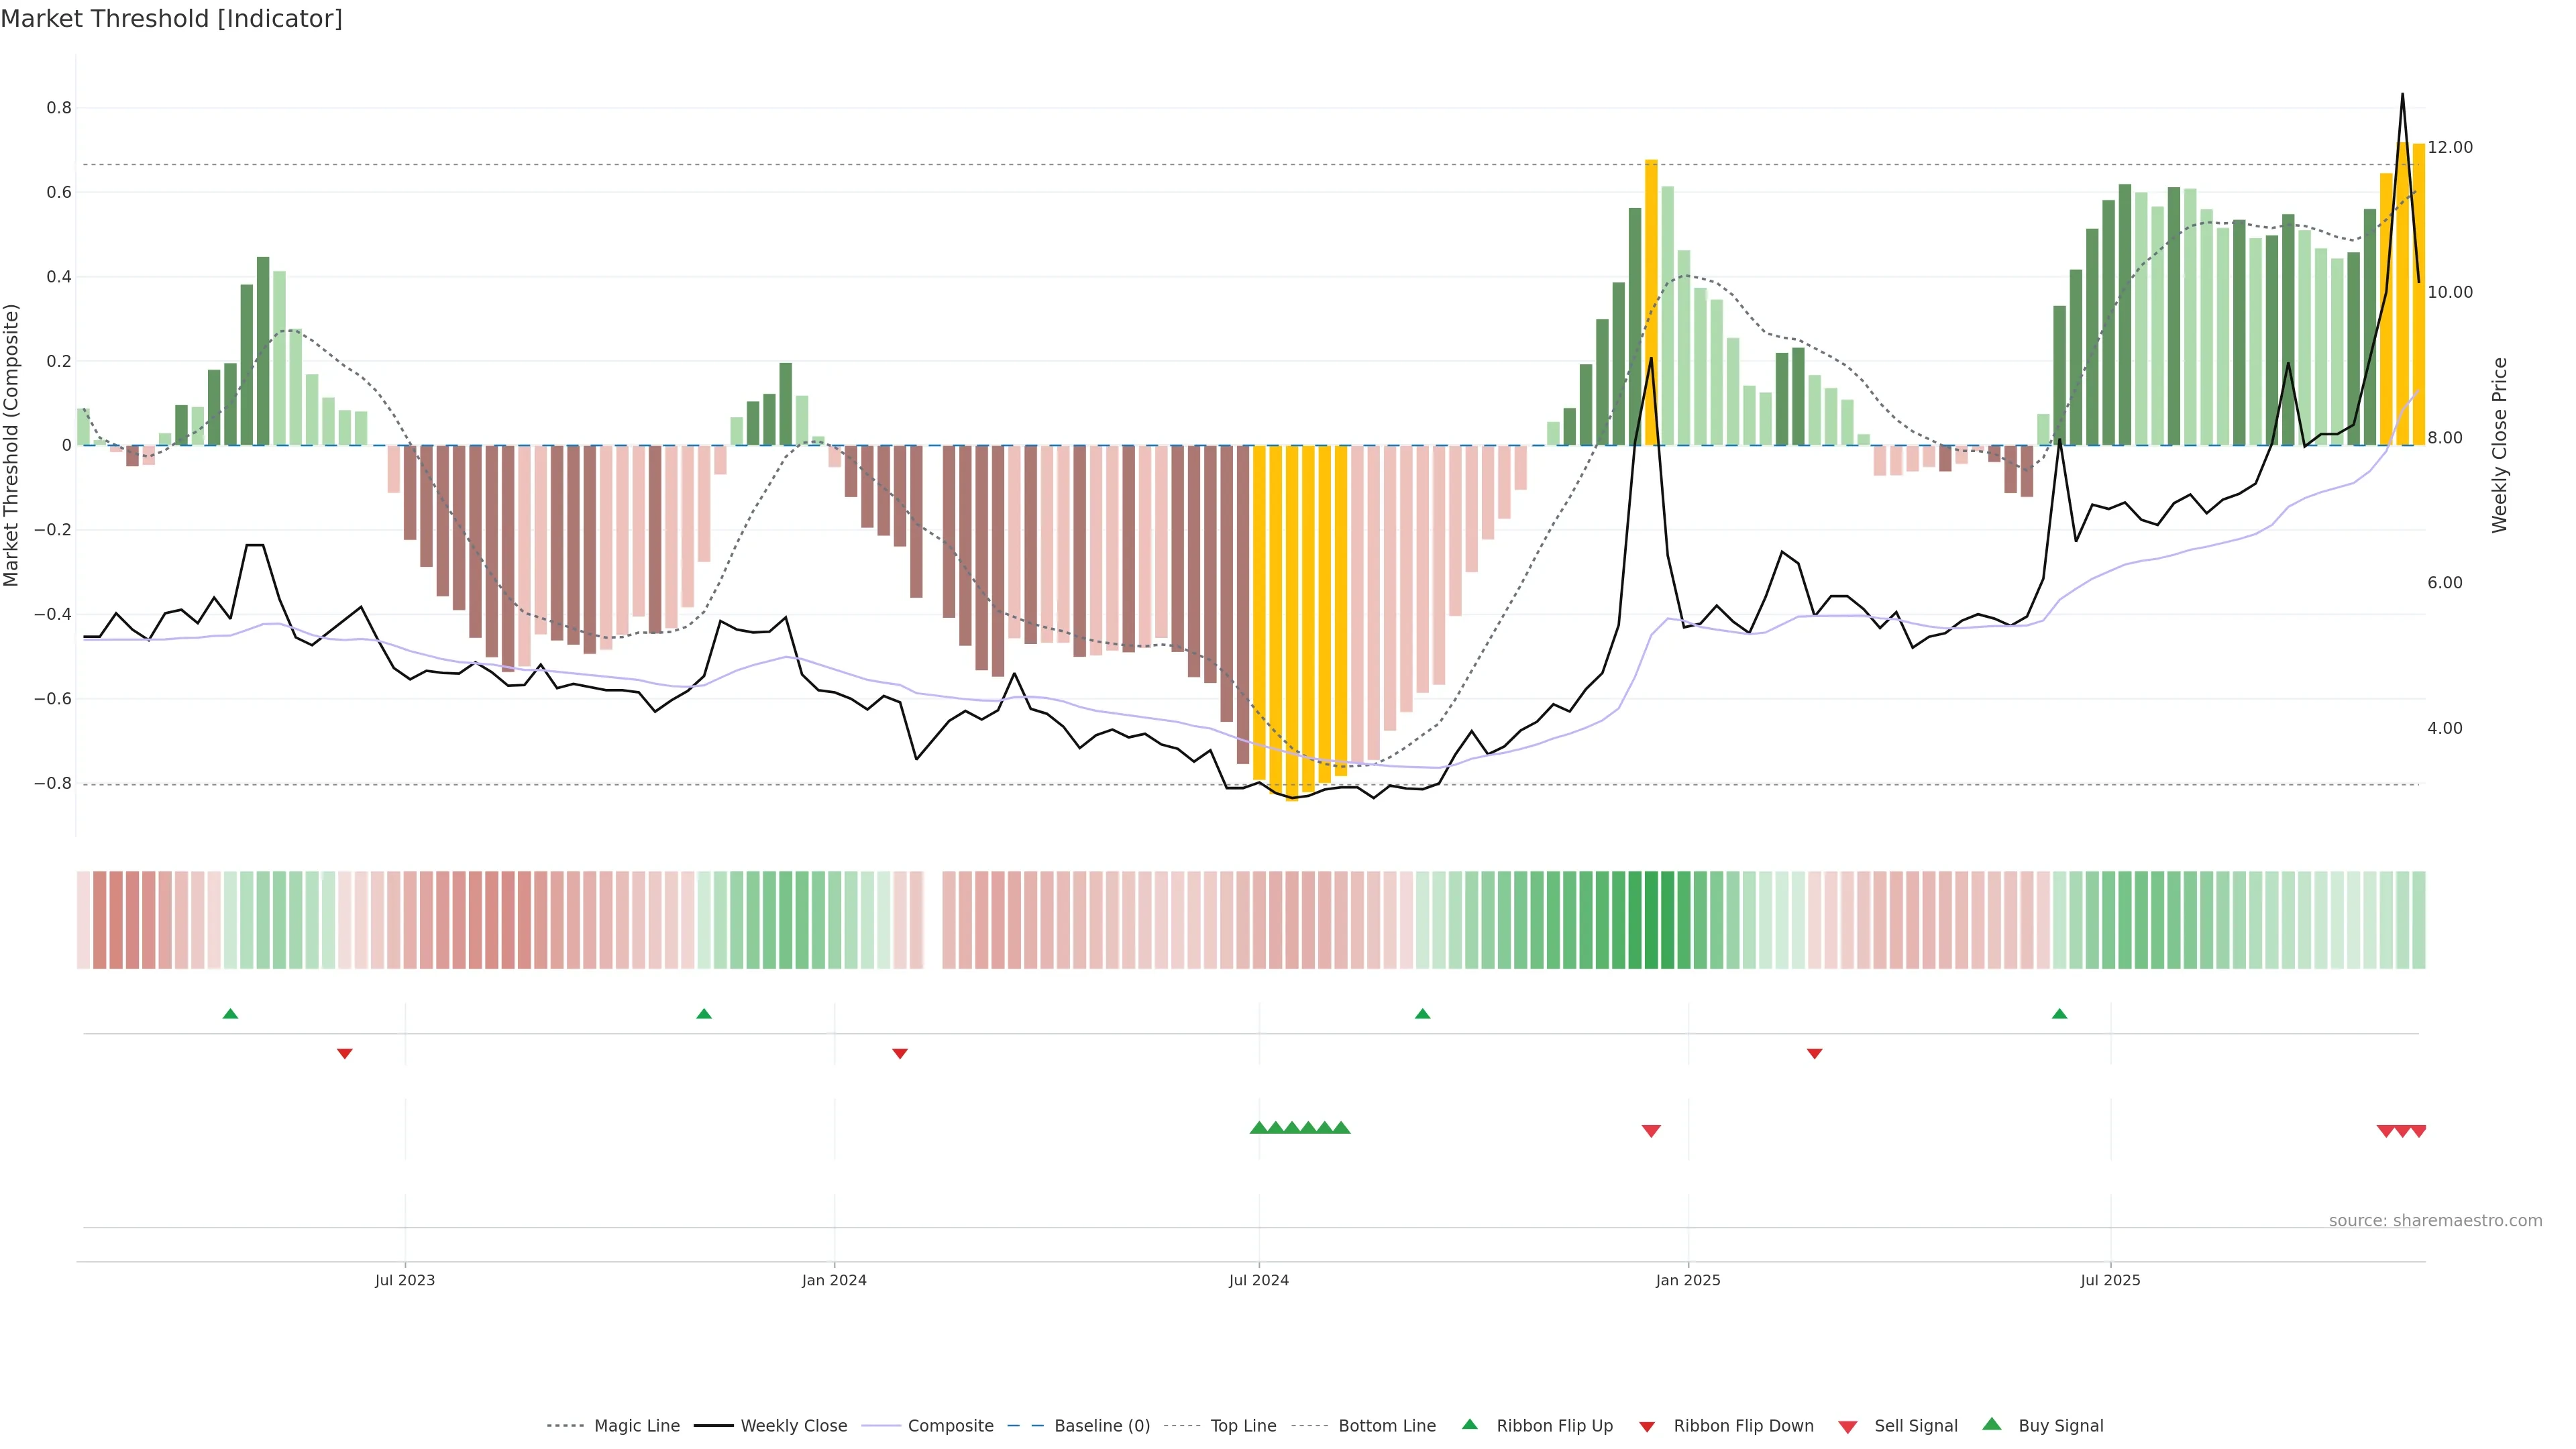The width and height of the screenshot is (2576, 1449).
Task: Click first ribbon flip up triangle before Jul 2023
Action: (x=230, y=1014)
